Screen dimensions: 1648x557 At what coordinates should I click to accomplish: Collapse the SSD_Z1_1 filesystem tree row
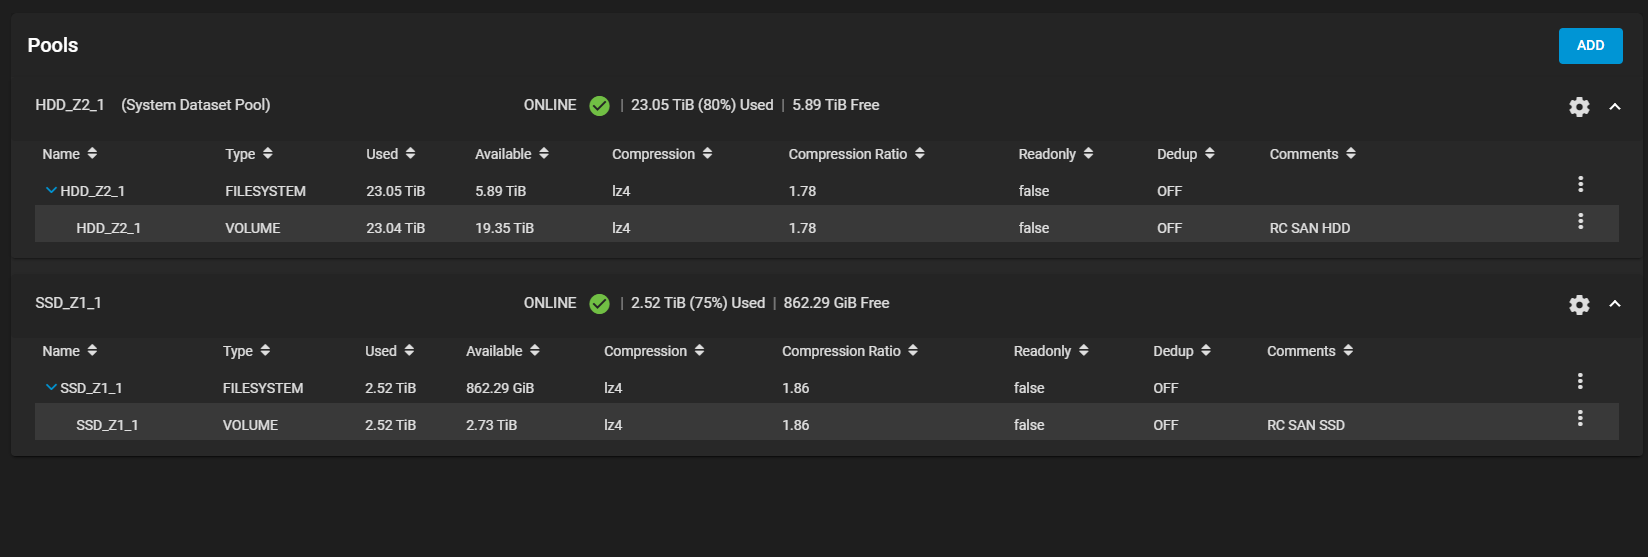(51, 387)
